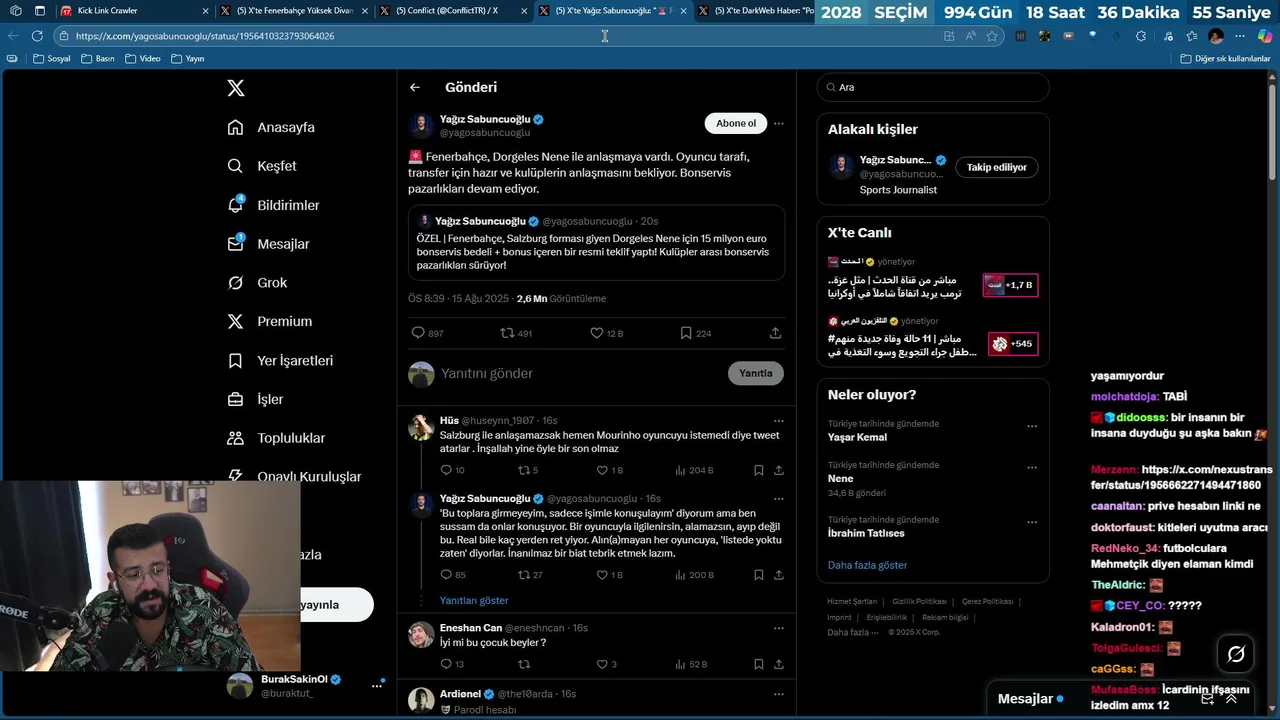This screenshot has height=720, width=1280.
Task: Like the main post with 12 B likes
Action: tap(606, 333)
